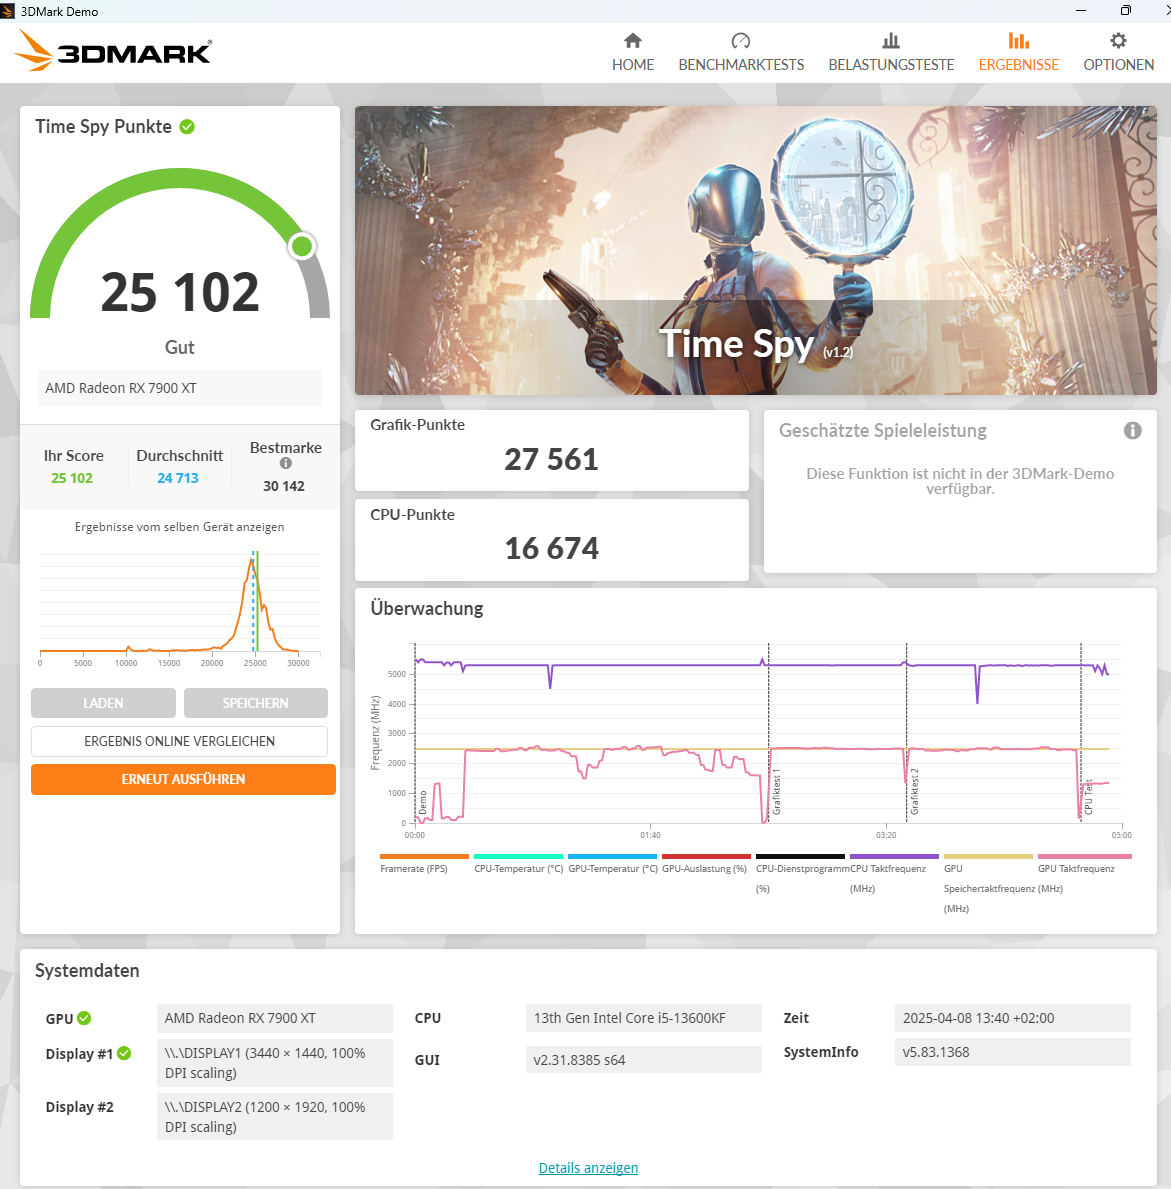Click green check next to Display #1
Screen dimensions: 1171x1189
pos(124,1053)
